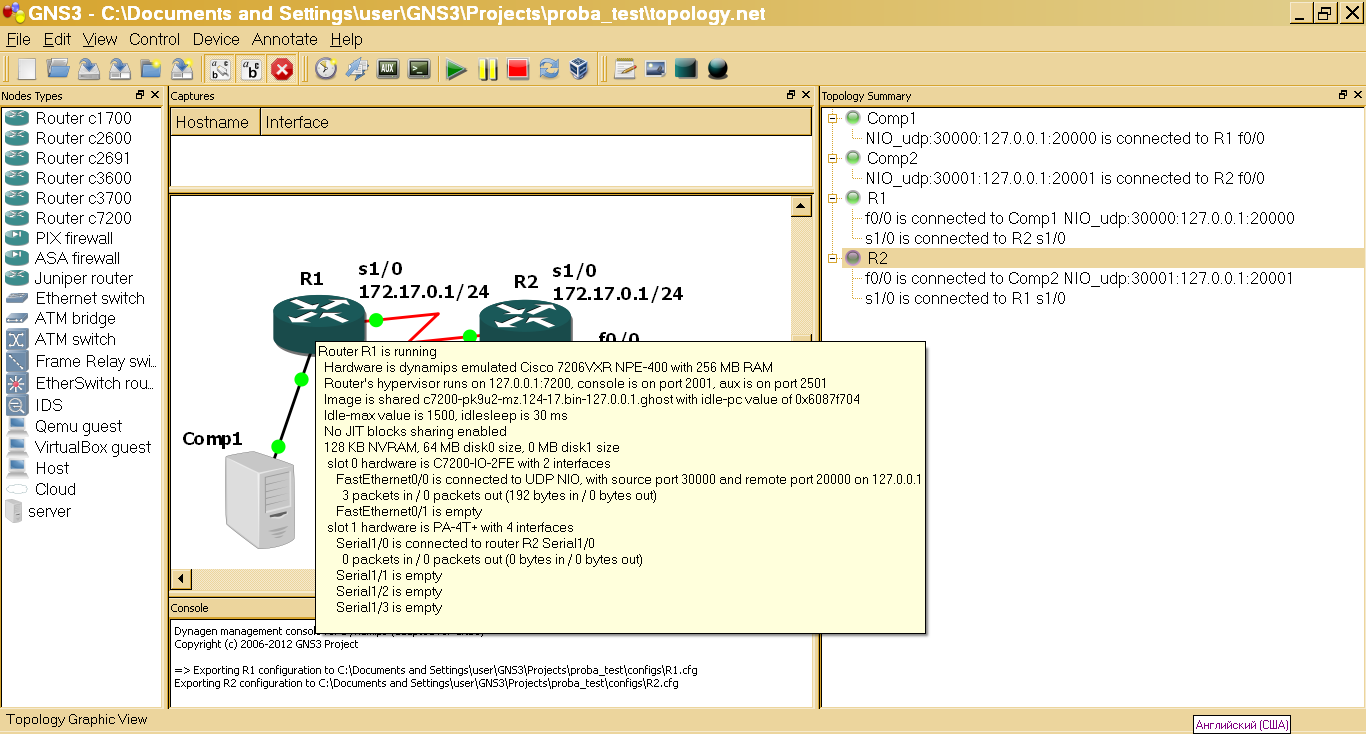Select Router c2600 node type
Viewport: 1366px width, 734px height.
point(81,138)
